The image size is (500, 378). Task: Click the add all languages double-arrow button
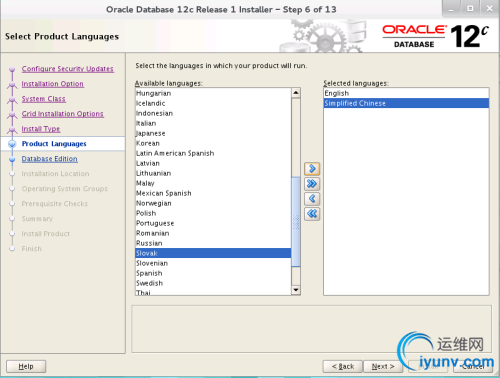(312, 184)
